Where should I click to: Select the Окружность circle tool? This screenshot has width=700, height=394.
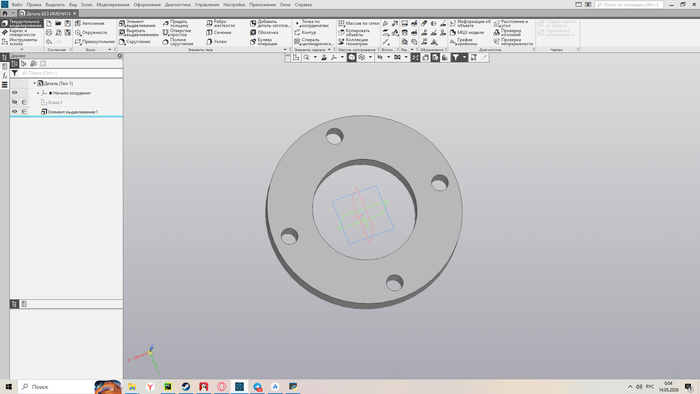91,33
